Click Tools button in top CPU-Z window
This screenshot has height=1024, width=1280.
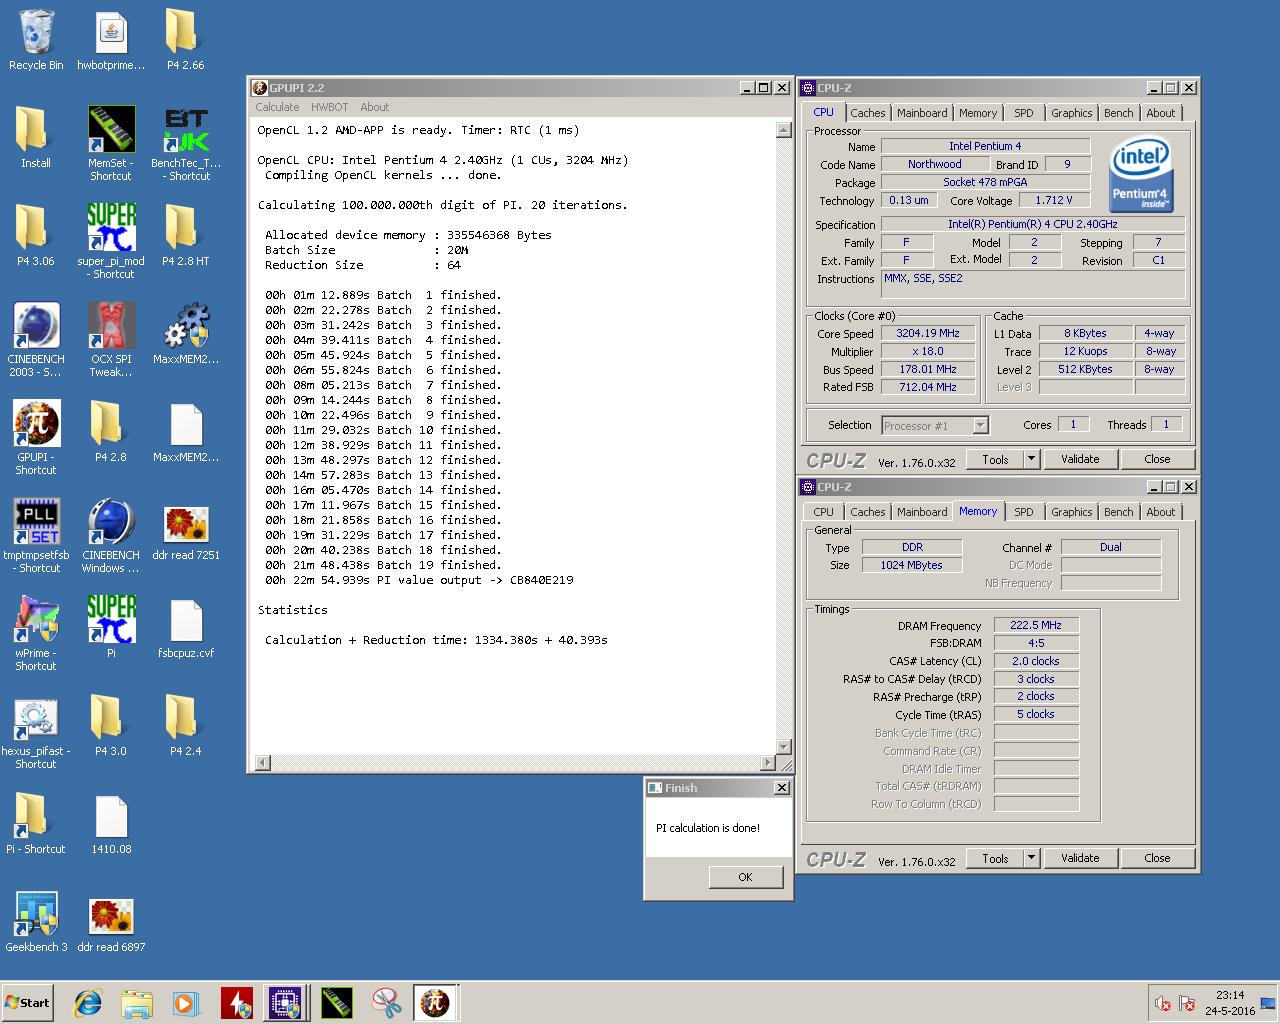(x=995, y=459)
